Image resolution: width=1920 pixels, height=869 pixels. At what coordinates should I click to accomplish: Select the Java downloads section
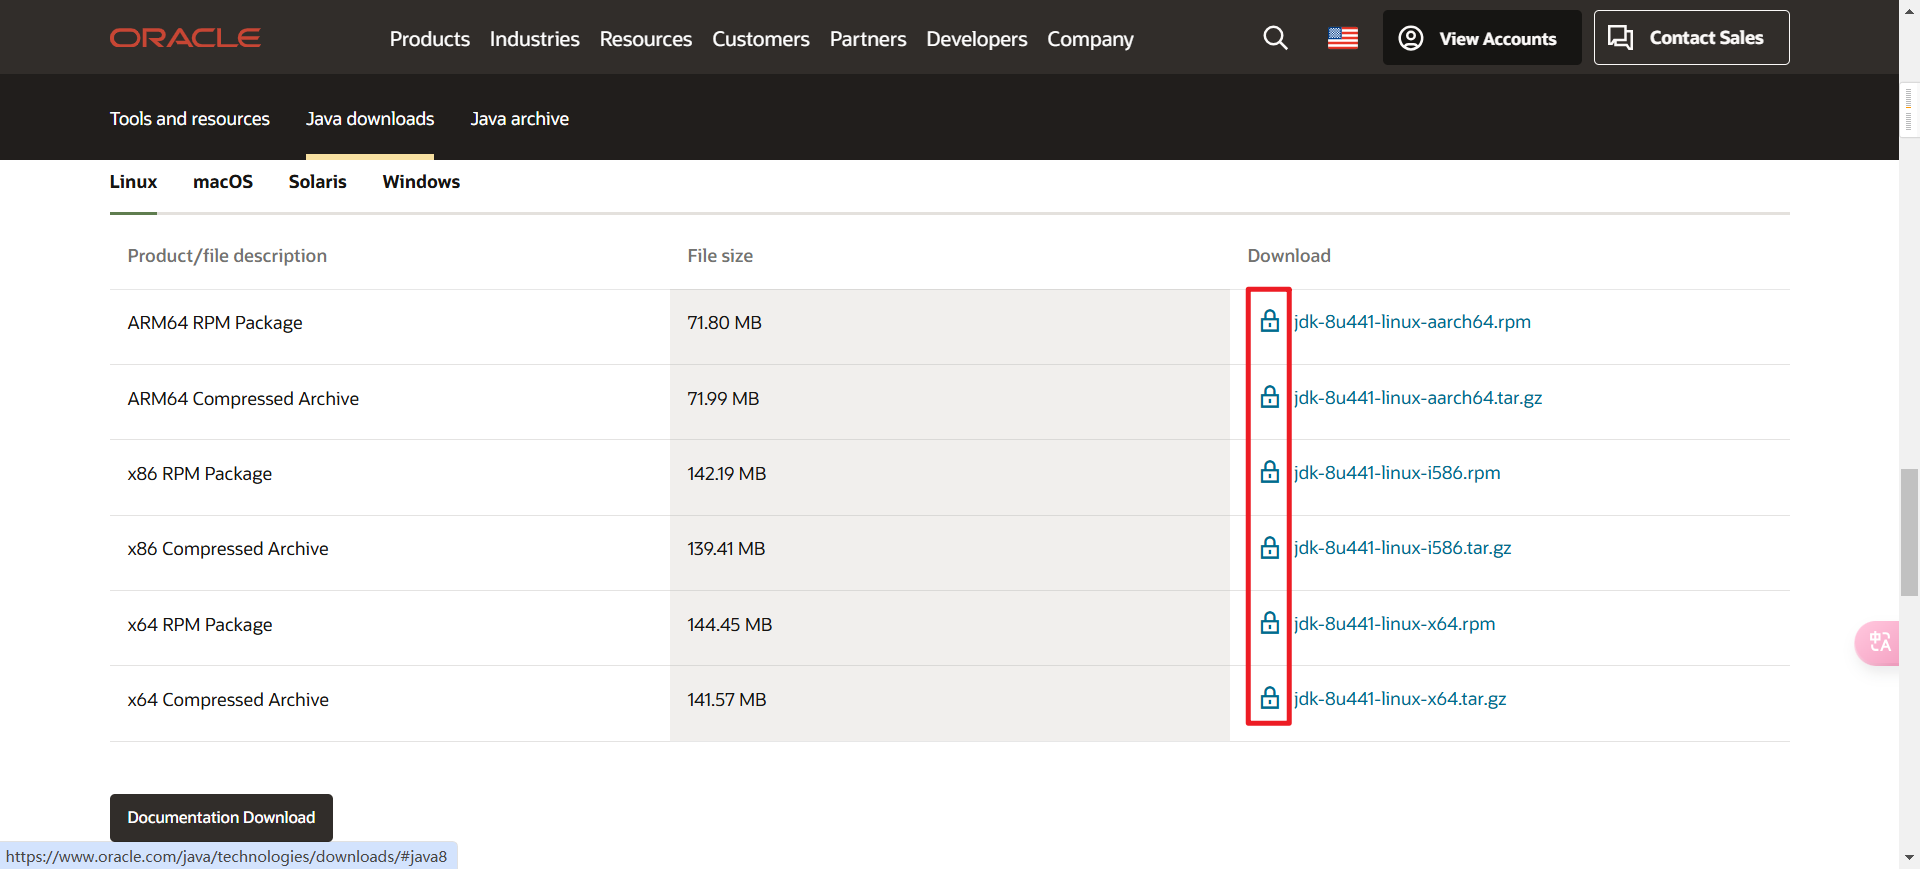[x=370, y=119]
